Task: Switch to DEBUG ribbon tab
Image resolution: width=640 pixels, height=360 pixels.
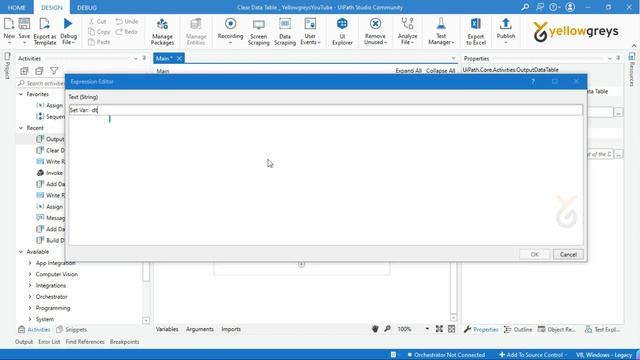Action: tap(87, 7)
